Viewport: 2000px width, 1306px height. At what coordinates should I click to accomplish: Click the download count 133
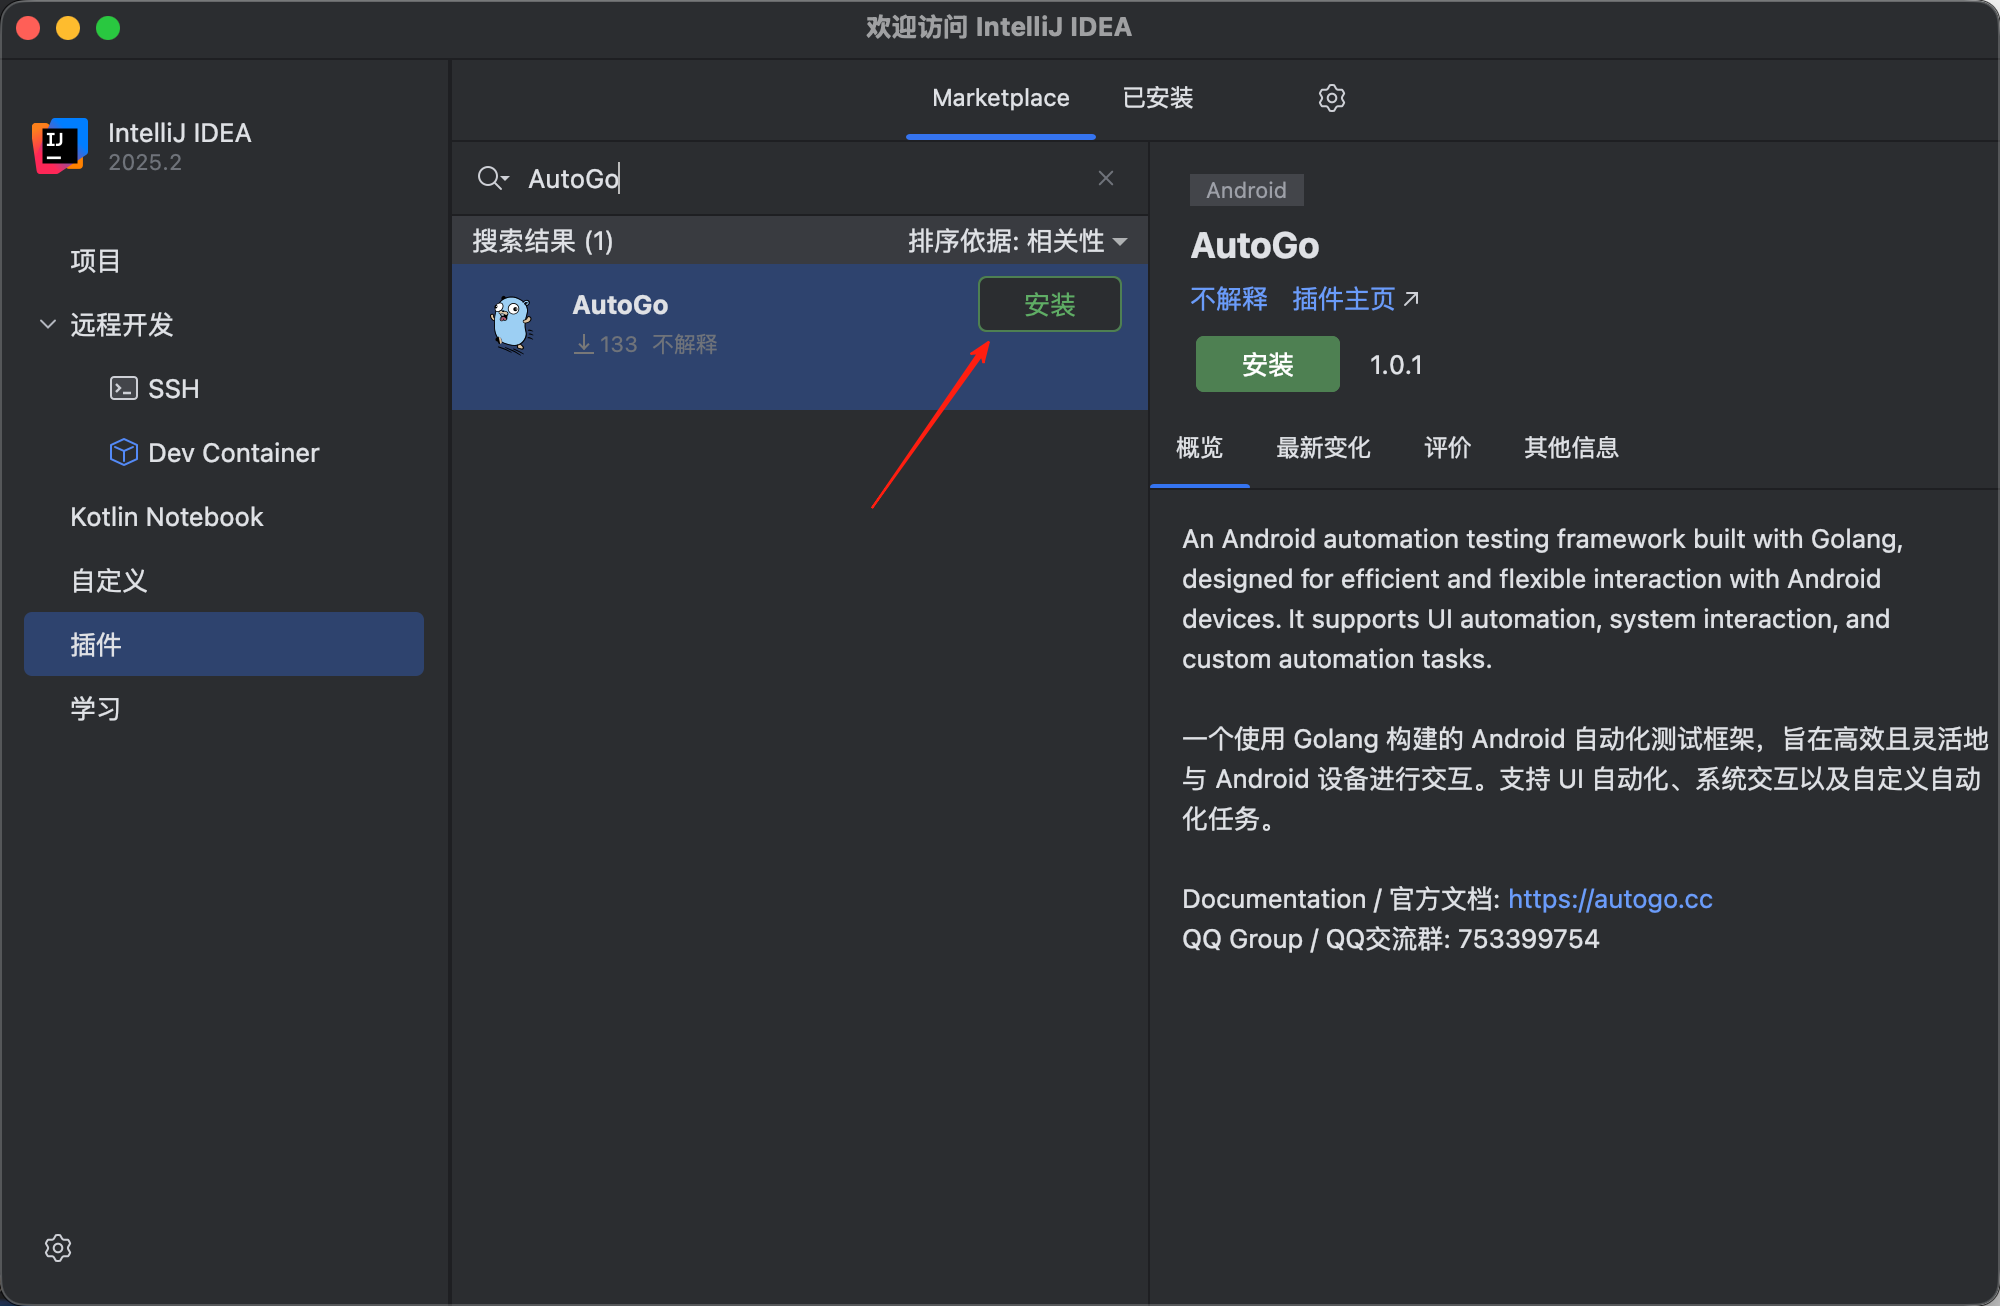(x=618, y=344)
